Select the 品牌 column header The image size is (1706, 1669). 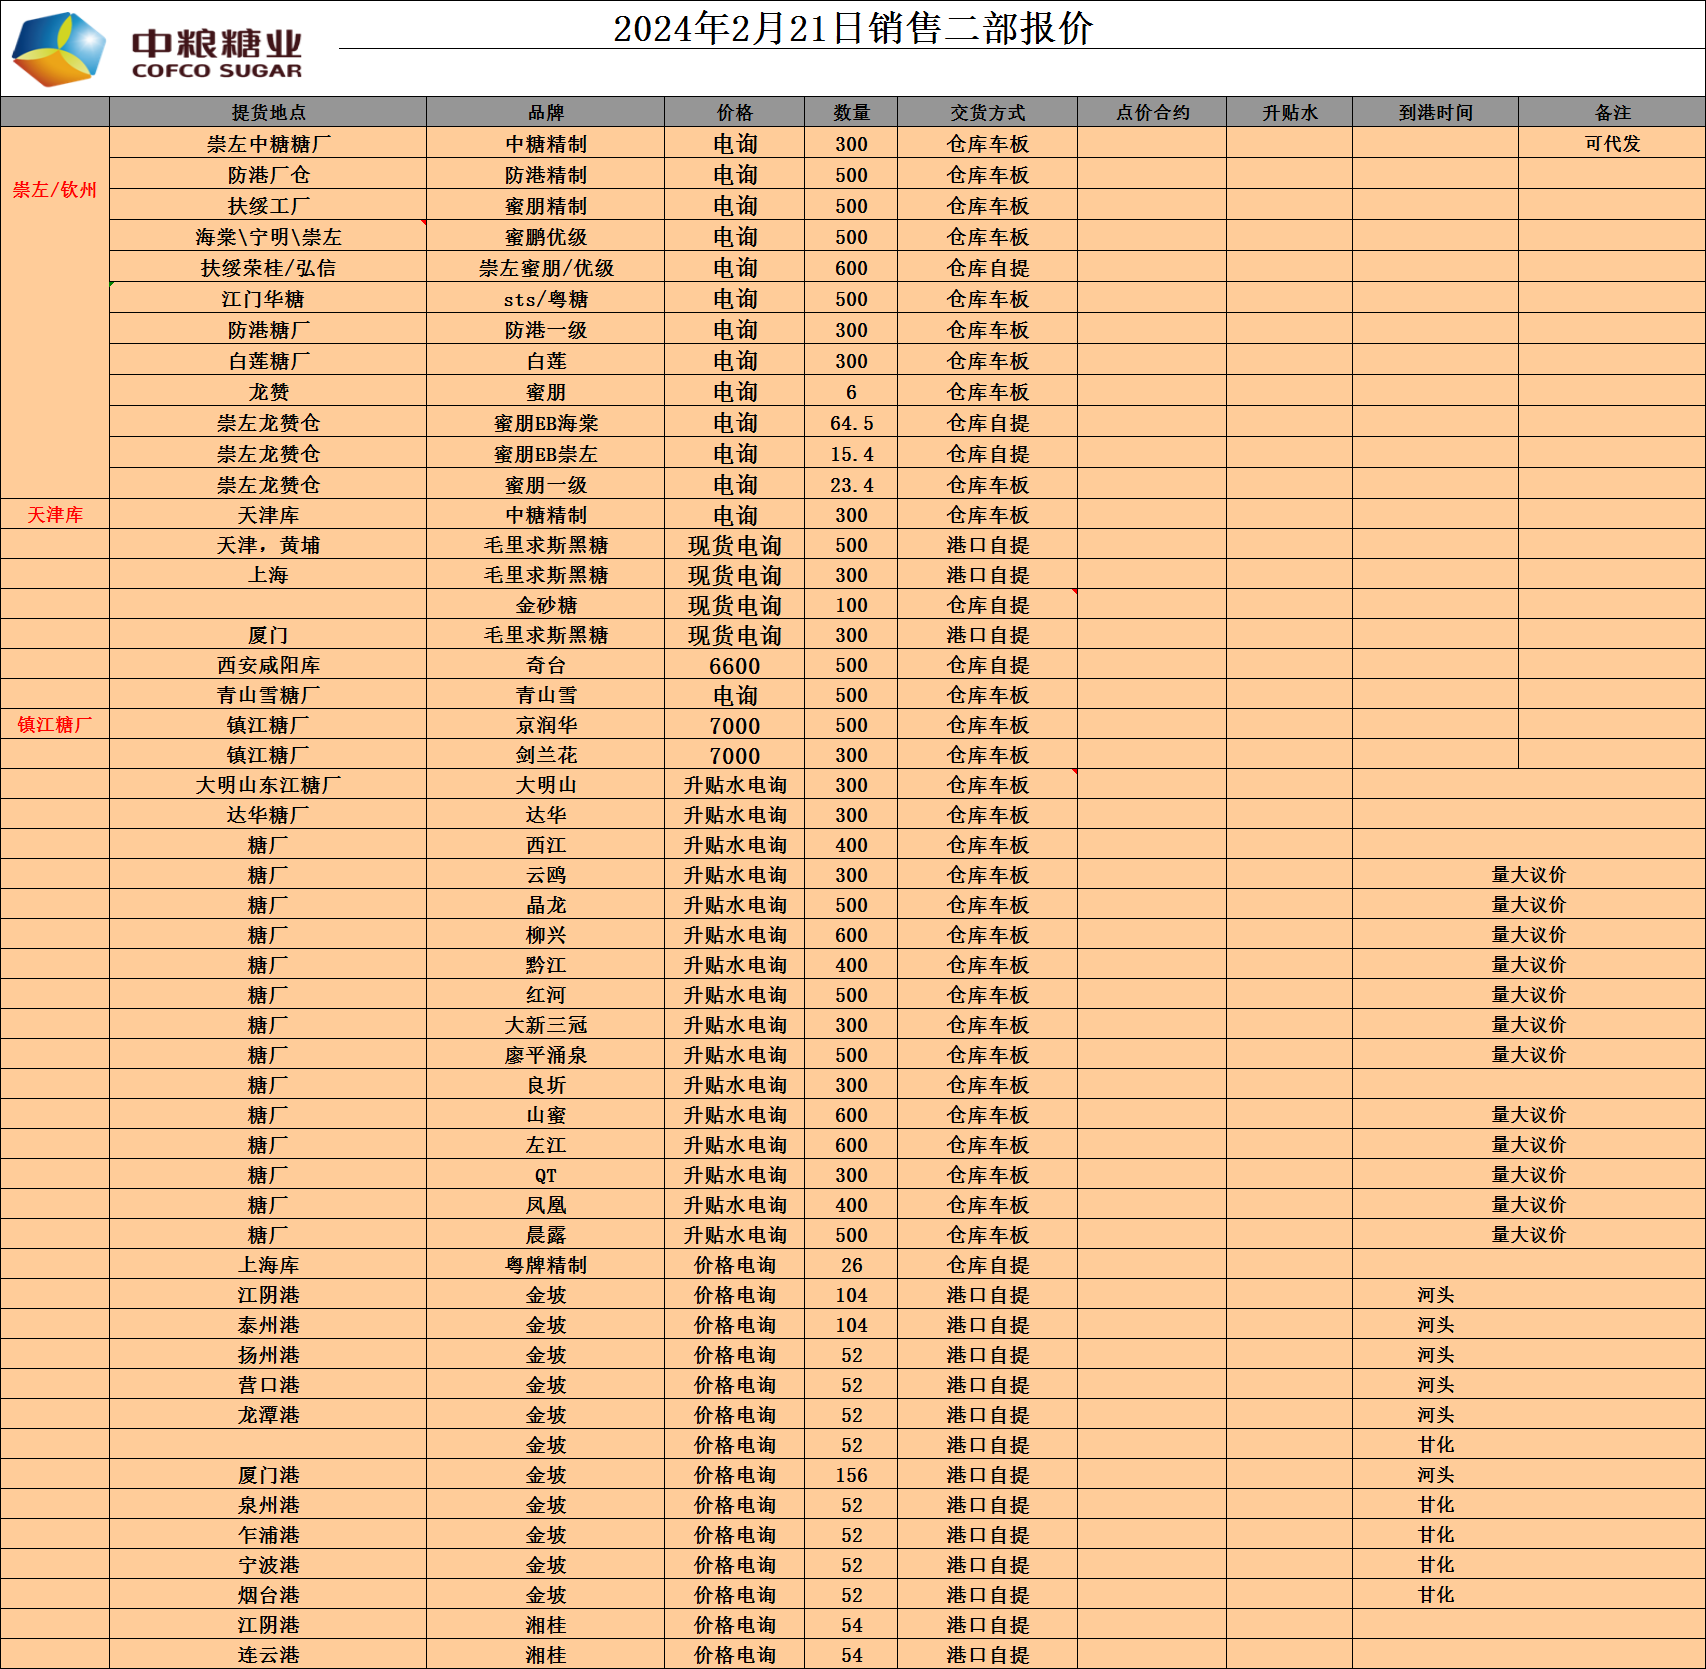pos(545,113)
